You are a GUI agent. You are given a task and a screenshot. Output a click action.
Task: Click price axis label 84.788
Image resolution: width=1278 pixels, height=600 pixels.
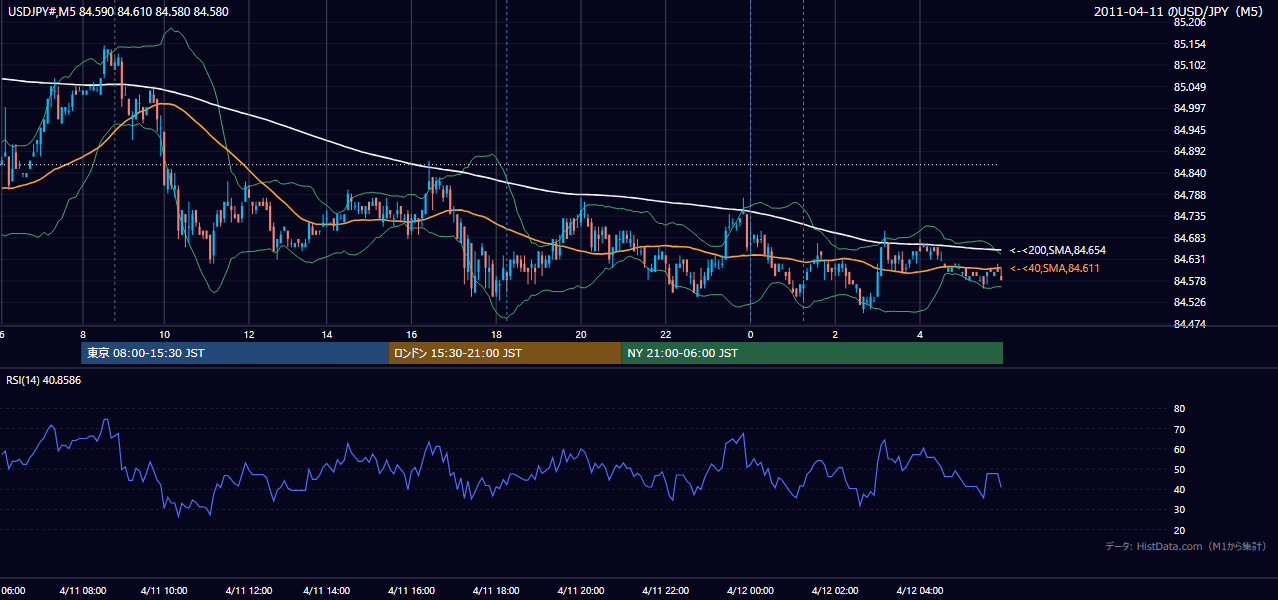[x=1189, y=195]
